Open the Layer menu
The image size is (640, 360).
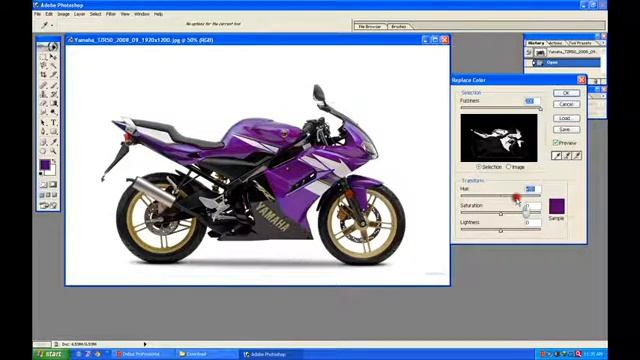coord(80,14)
